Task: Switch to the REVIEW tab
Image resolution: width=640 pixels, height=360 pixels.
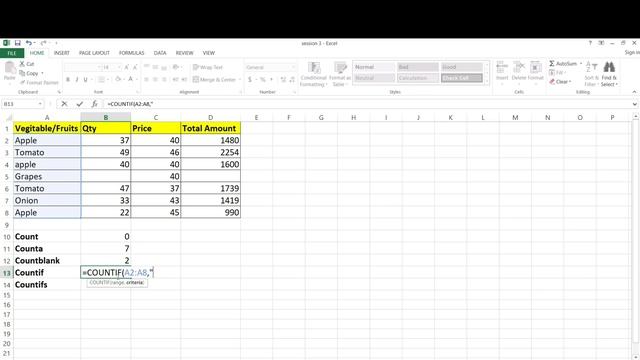Action: [x=184, y=53]
